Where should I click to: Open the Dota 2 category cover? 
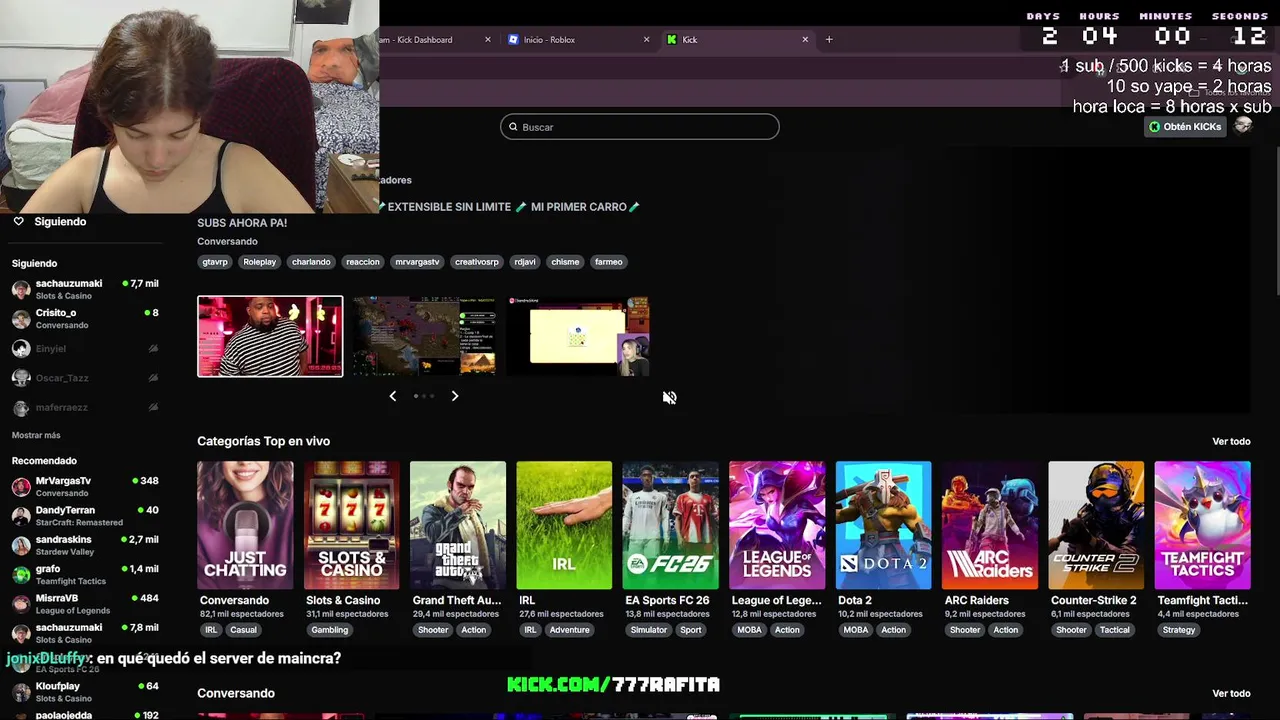click(x=883, y=525)
